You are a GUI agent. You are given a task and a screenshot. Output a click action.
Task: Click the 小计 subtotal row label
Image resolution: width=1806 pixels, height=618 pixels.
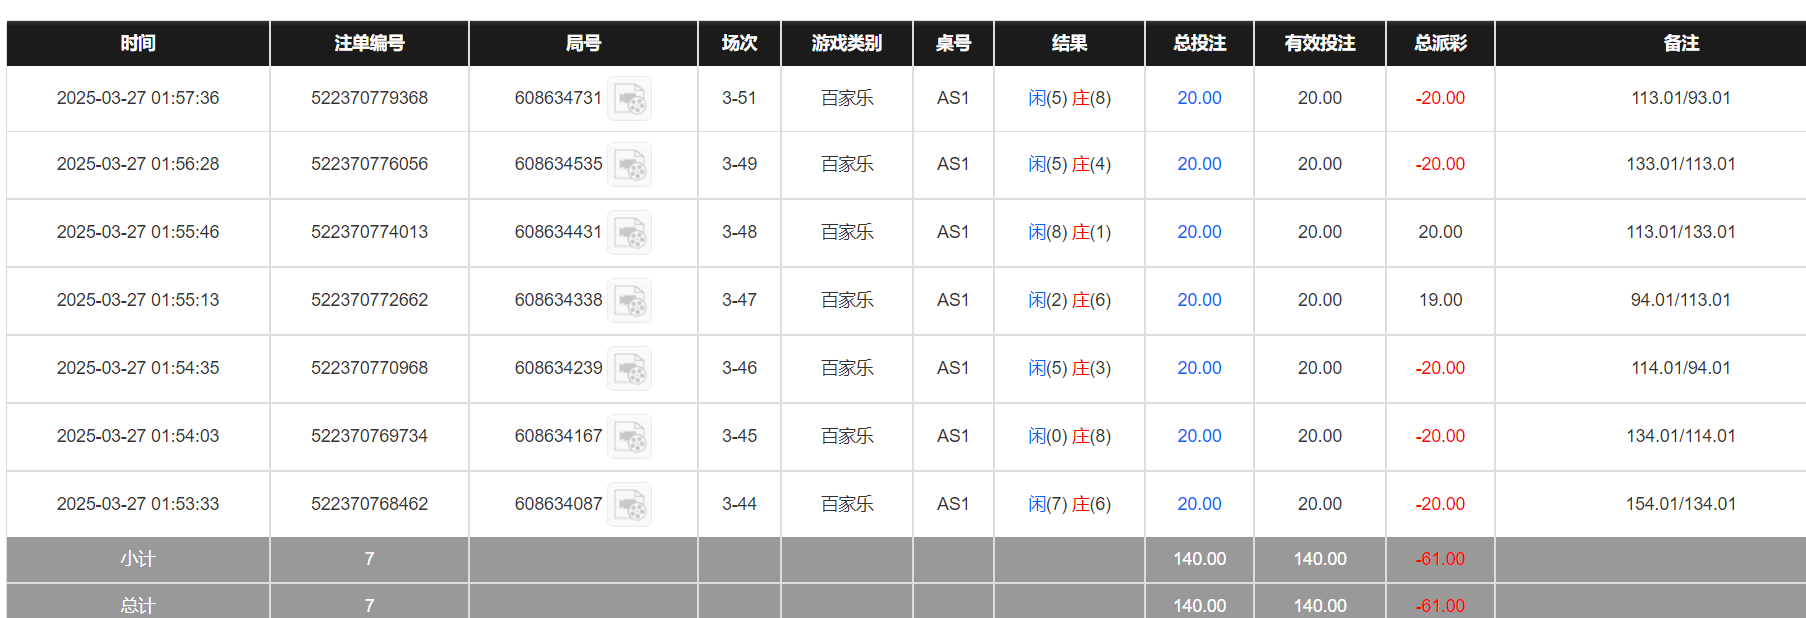click(x=138, y=559)
